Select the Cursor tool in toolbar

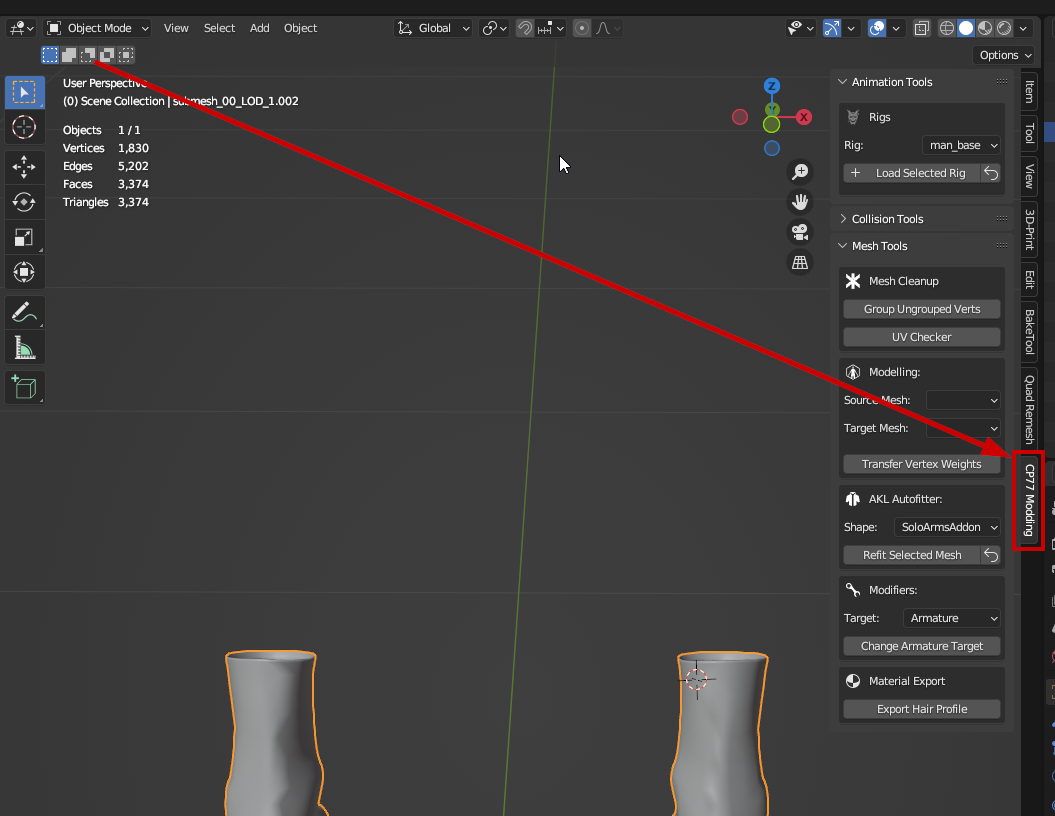[24, 127]
